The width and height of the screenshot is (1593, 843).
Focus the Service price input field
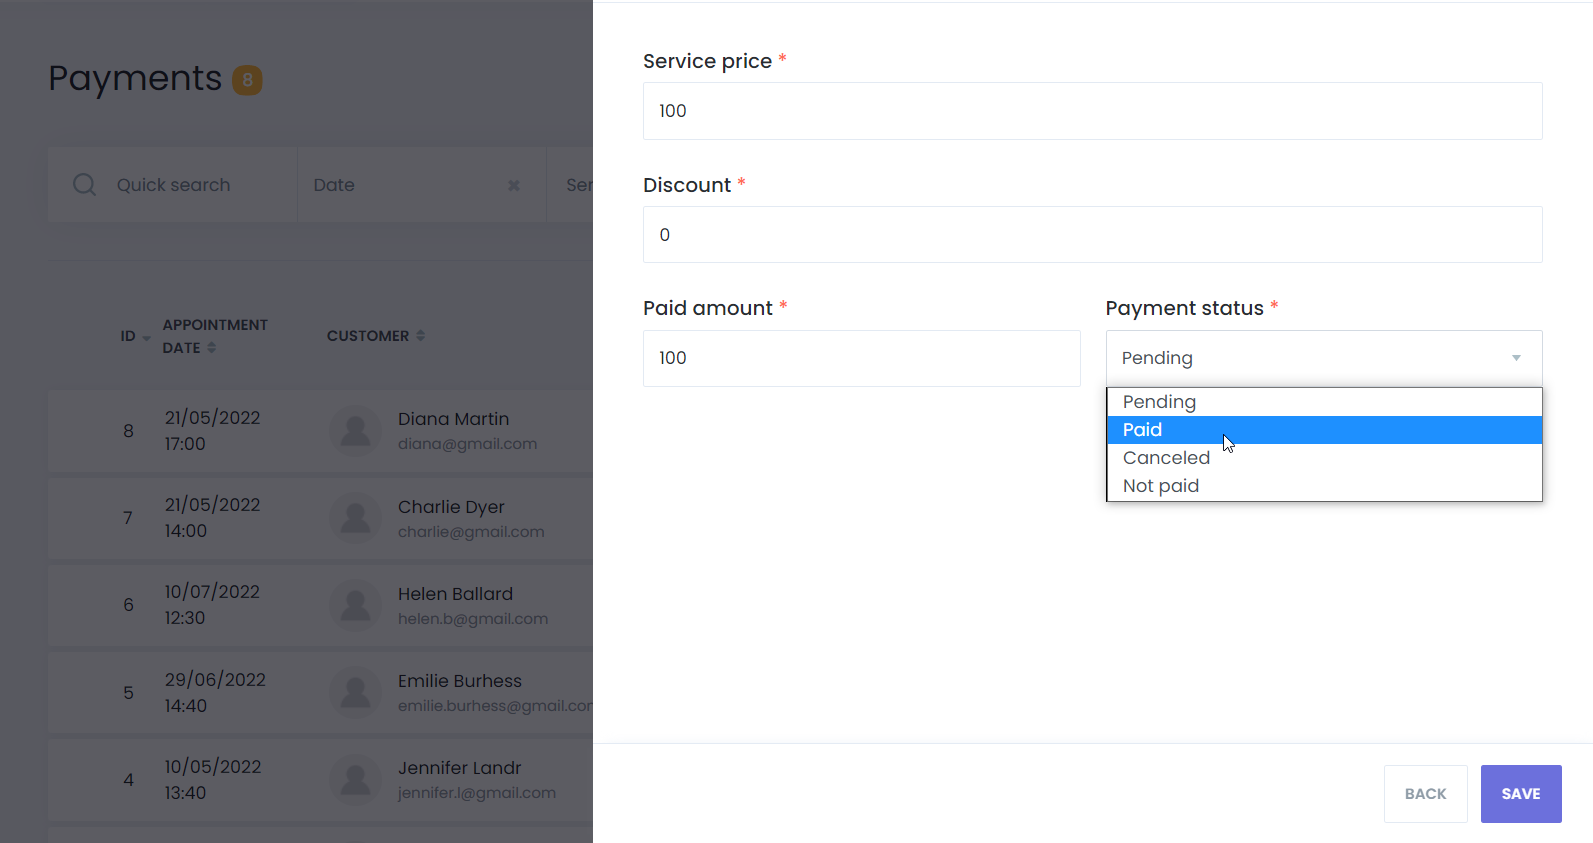(1092, 111)
